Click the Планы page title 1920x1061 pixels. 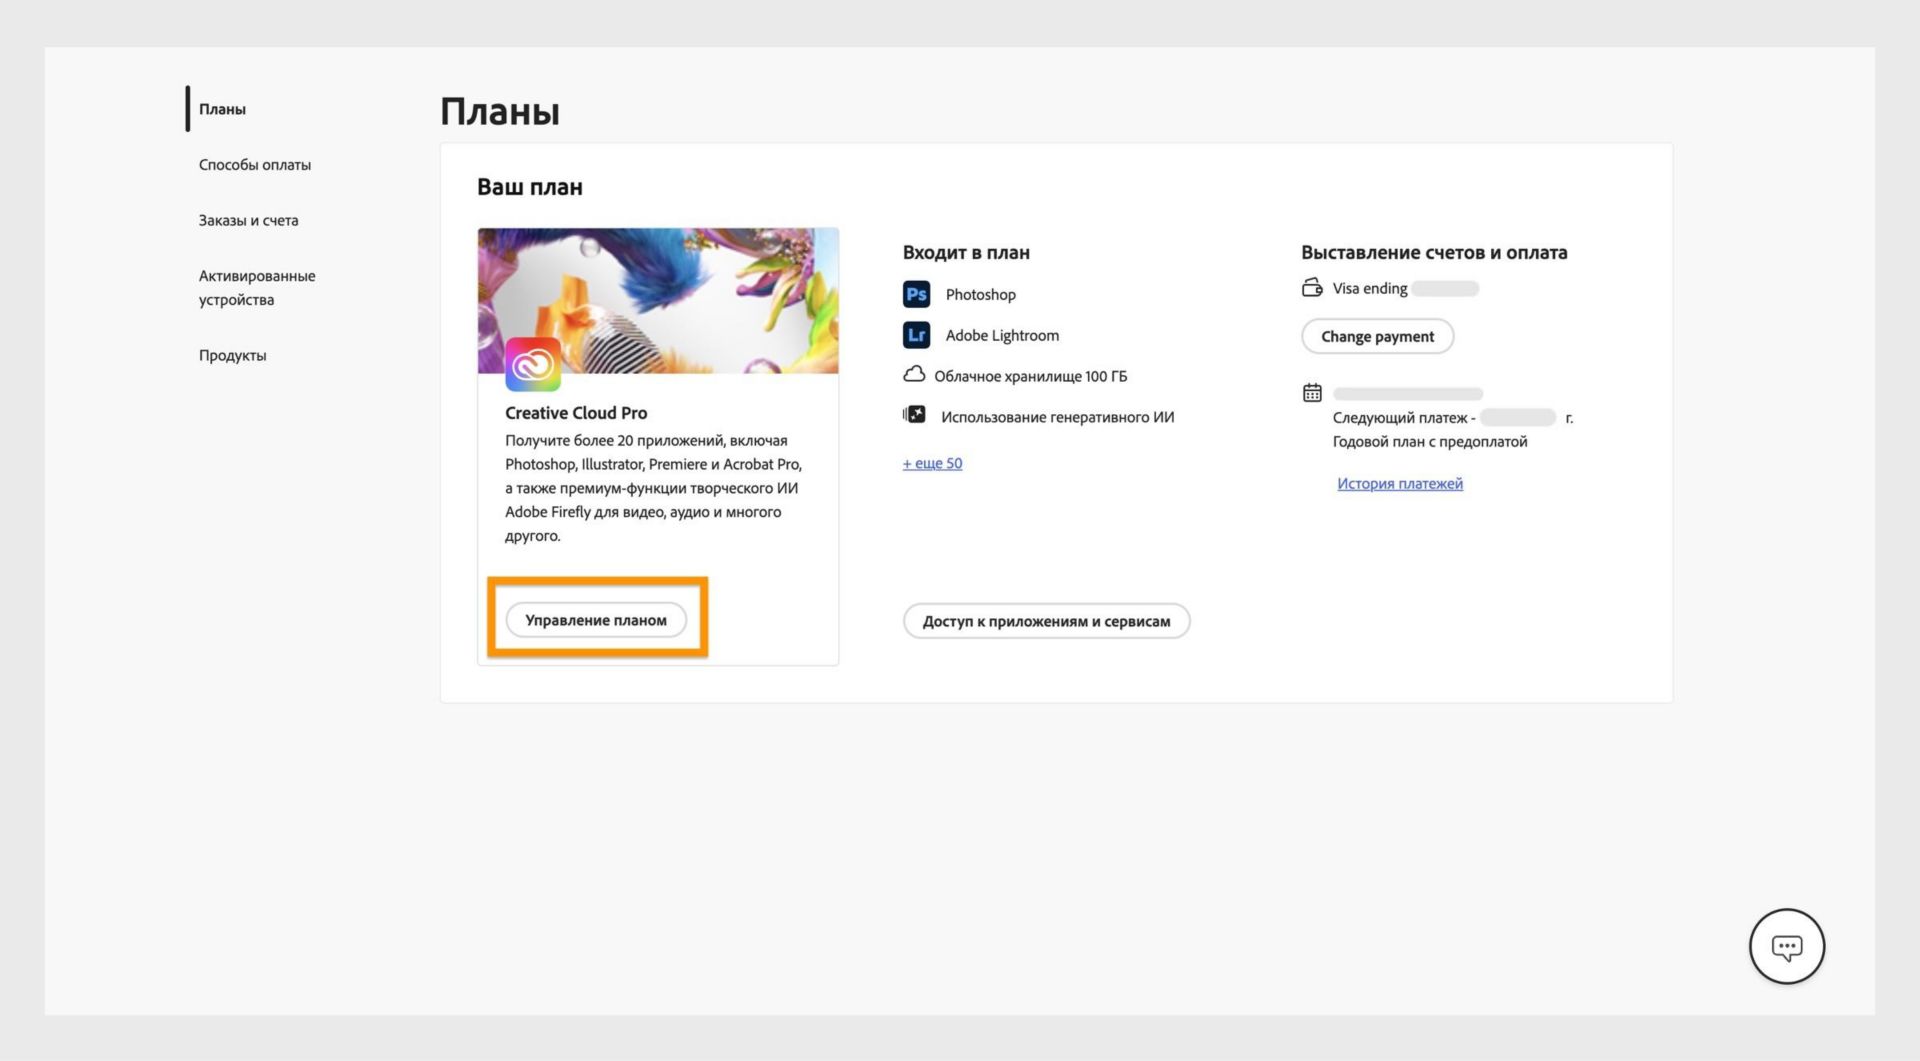(500, 111)
